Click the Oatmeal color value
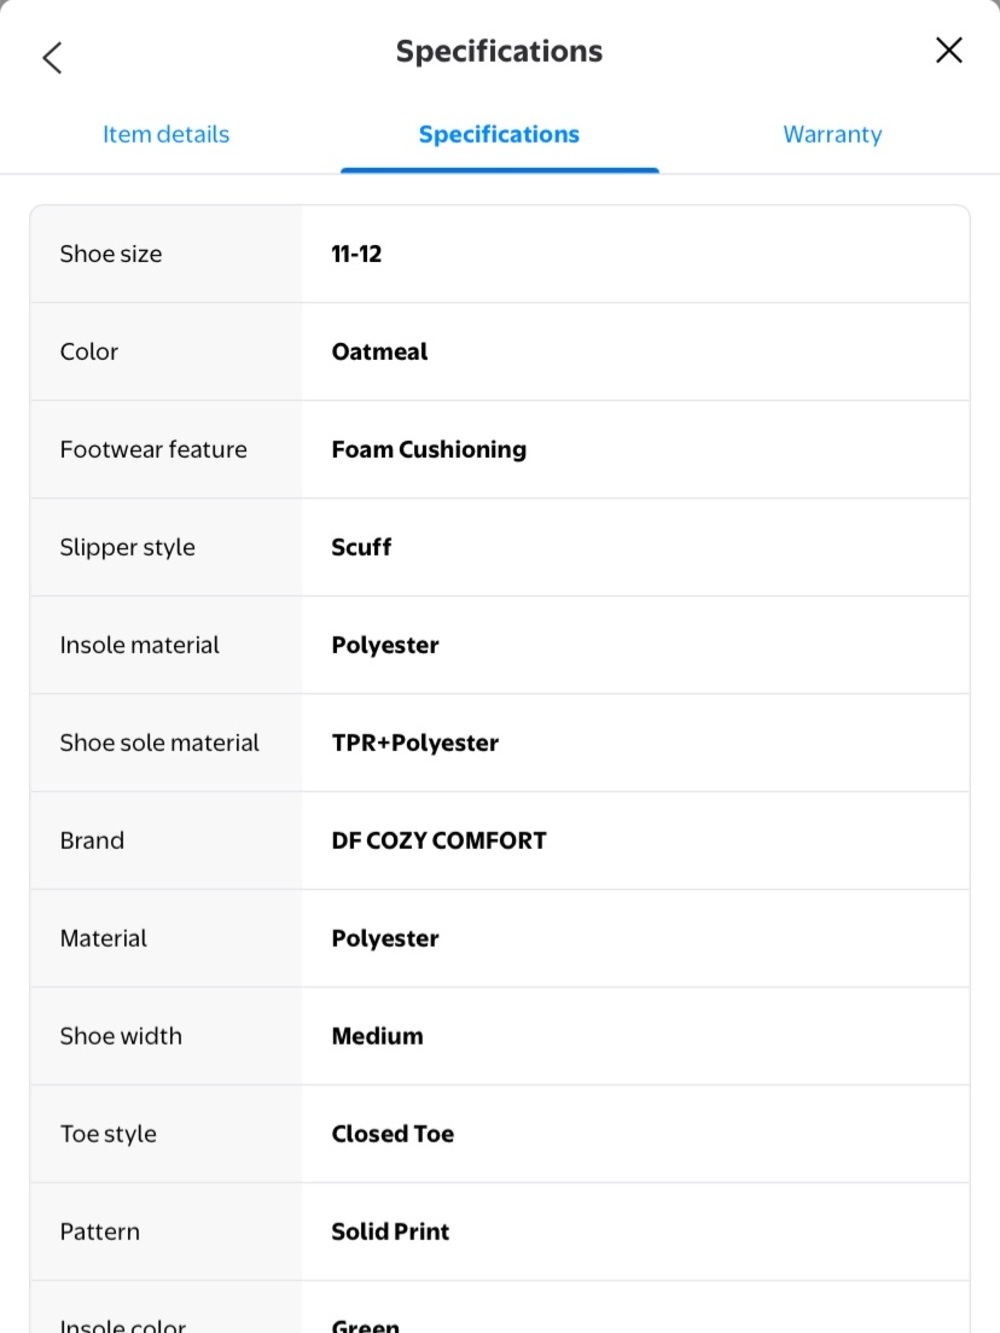1000x1333 pixels. 380,352
